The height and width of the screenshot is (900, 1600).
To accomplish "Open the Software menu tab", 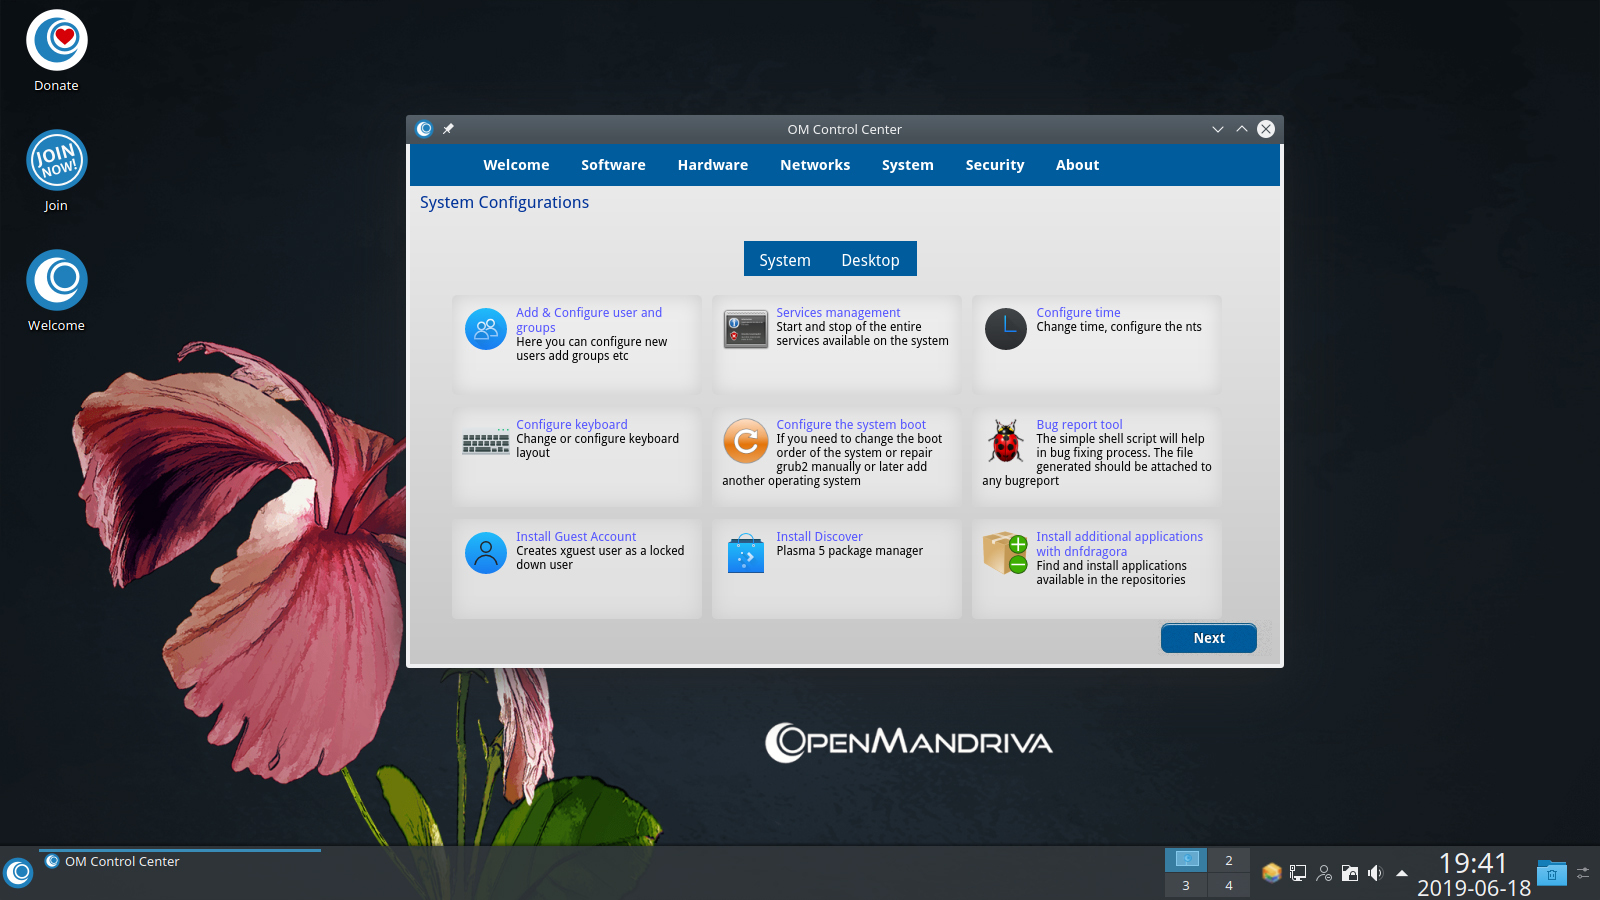I will pos(613,165).
